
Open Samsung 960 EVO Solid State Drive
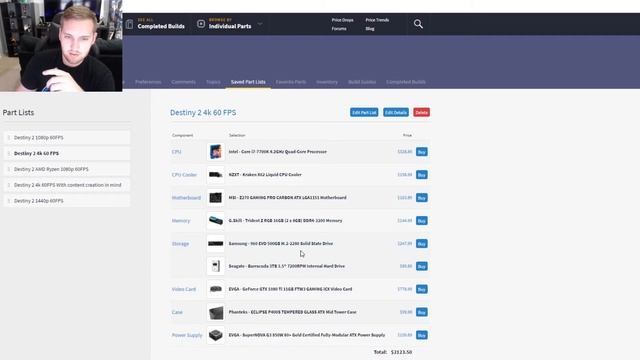(x=281, y=243)
